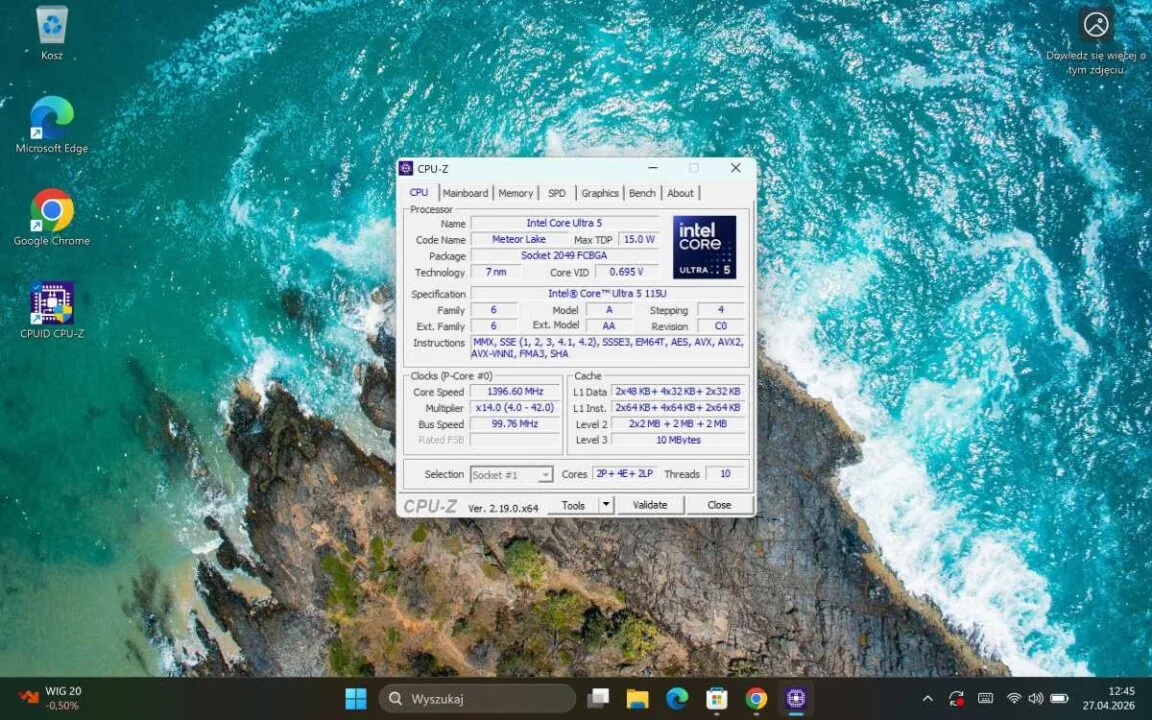Open File Explorer from the taskbar
Image resolution: width=1152 pixels, height=720 pixels.
pyautogui.click(x=638, y=698)
